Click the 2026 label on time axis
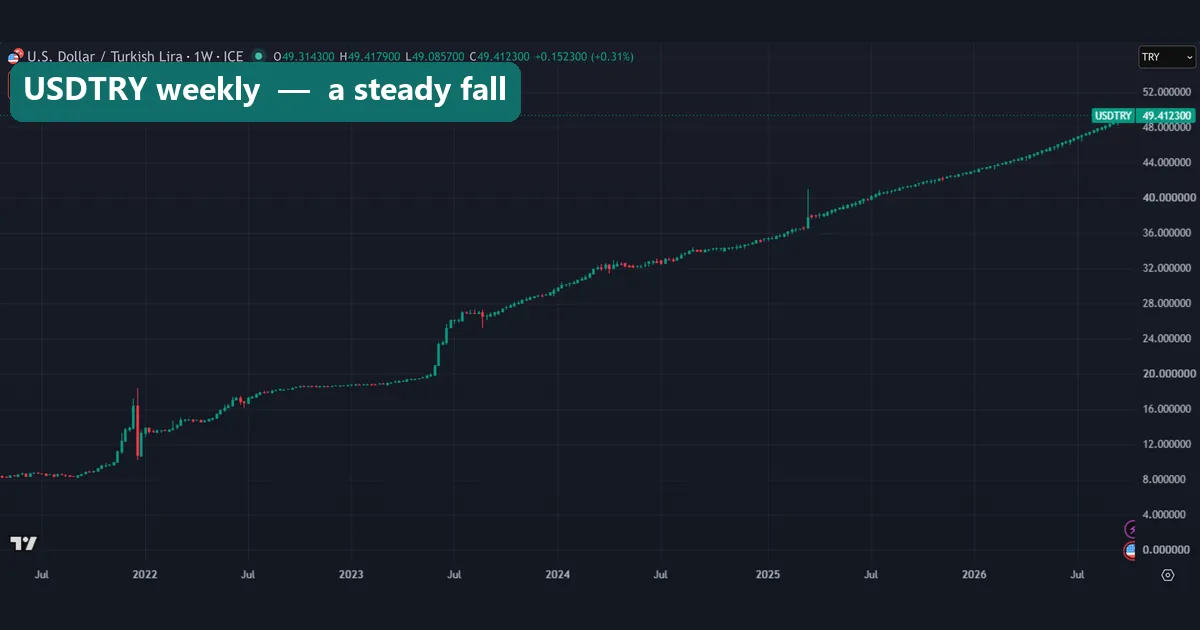This screenshot has width=1200, height=630. [x=974, y=575]
